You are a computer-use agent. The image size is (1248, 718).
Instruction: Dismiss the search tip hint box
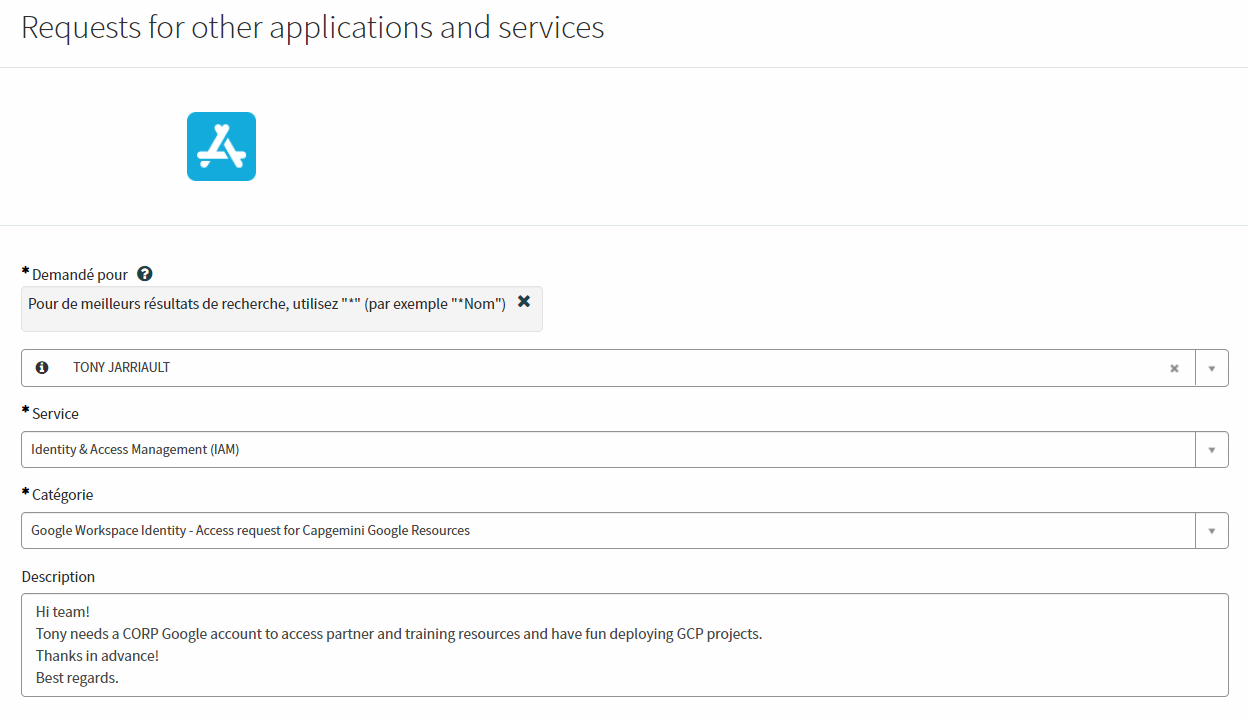tap(524, 301)
